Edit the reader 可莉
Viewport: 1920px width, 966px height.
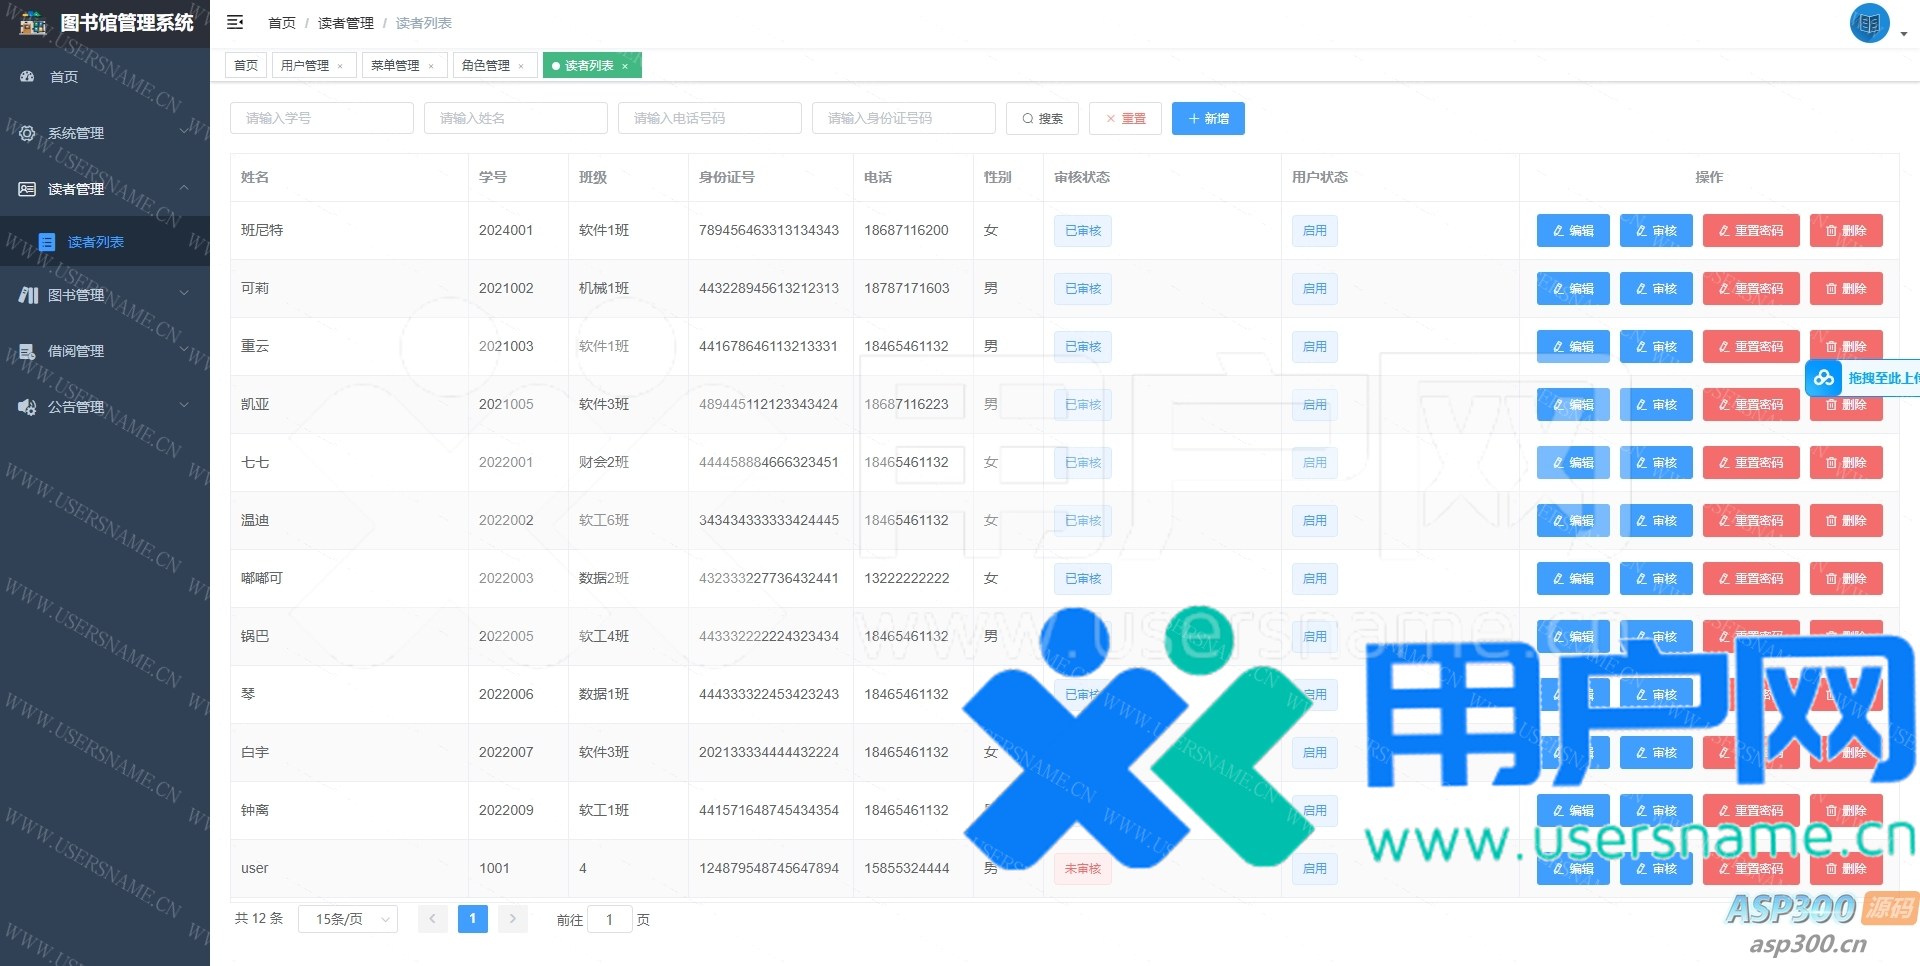pos(1573,289)
